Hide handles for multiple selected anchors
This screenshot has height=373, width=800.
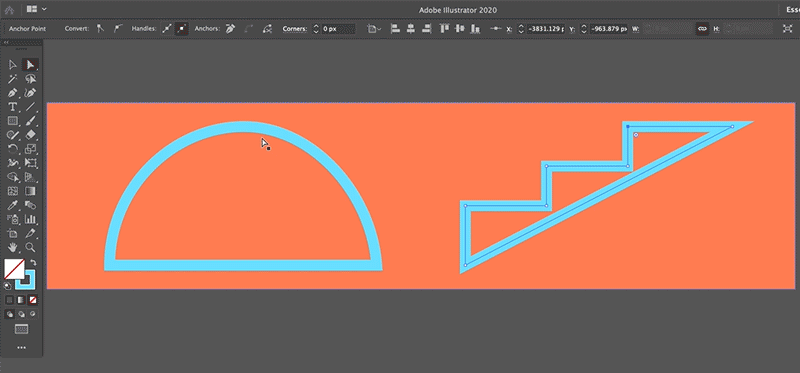182,29
